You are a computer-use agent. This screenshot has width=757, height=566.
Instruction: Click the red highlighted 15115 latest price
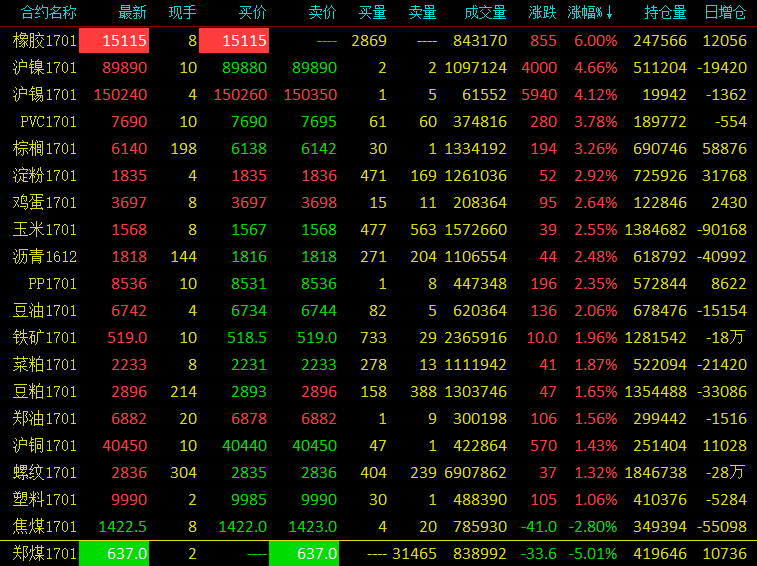[x=114, y=41]
